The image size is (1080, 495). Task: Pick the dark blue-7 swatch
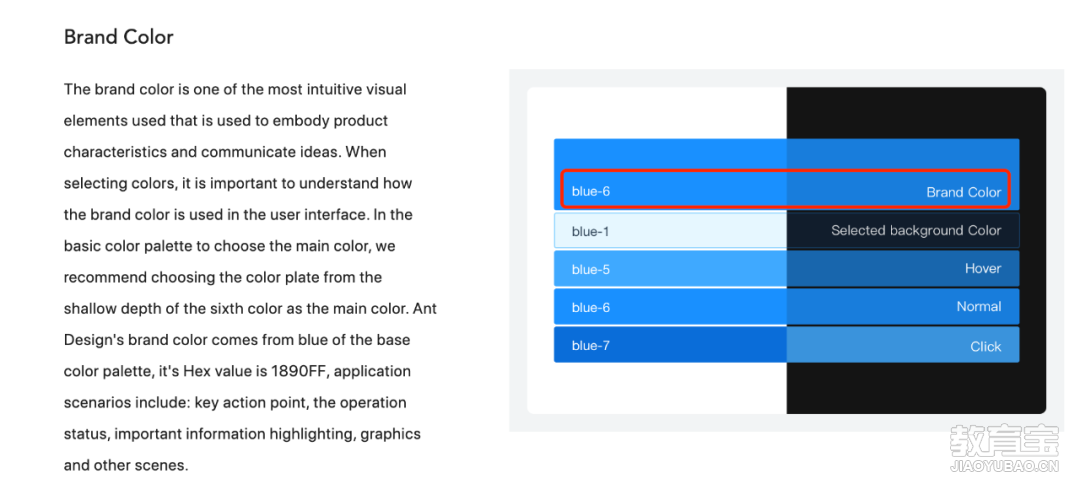click(x=670, y=345)
